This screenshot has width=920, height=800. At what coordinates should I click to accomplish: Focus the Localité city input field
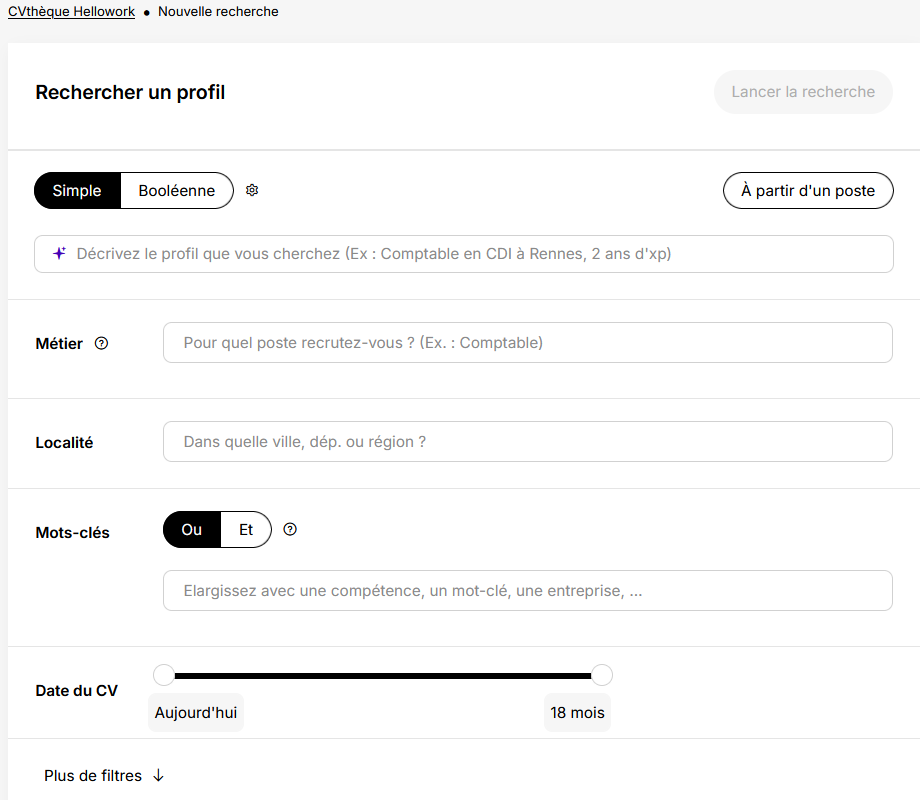(528, 441)
